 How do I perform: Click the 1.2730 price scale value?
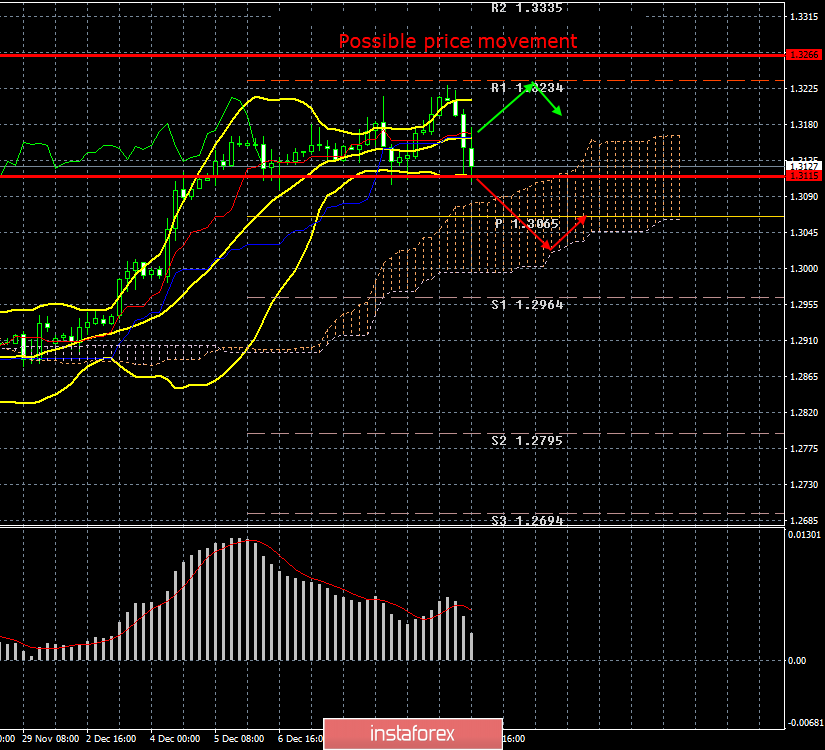tap(804, 484)
